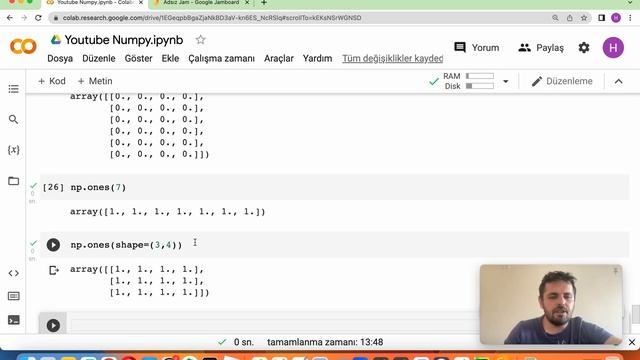This screenshot has height=360, width=640.
Task: Click Tüm değişiklikler kaydedildi link
Action: tap(392, 58)
